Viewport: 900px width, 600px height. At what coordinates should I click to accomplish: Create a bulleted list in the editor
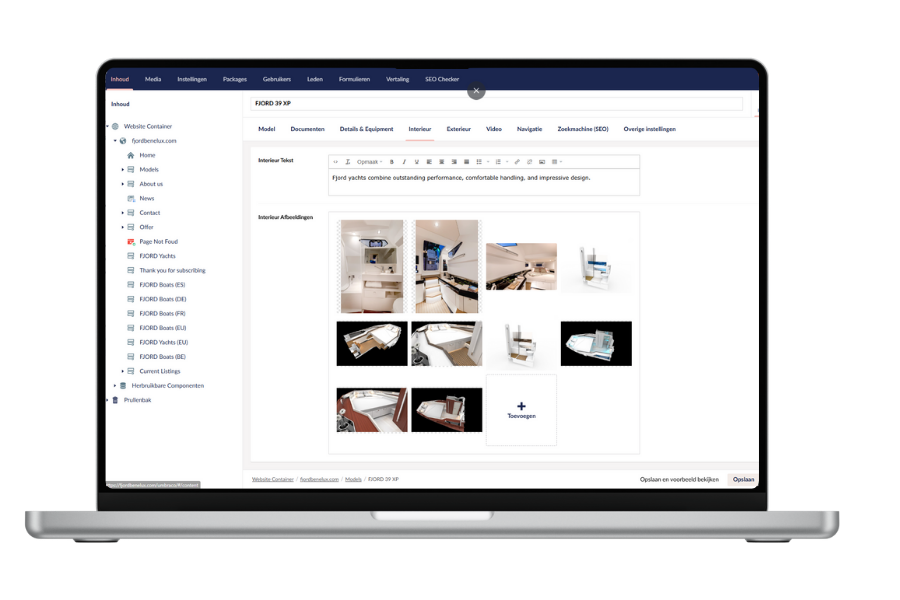point(477,160)
